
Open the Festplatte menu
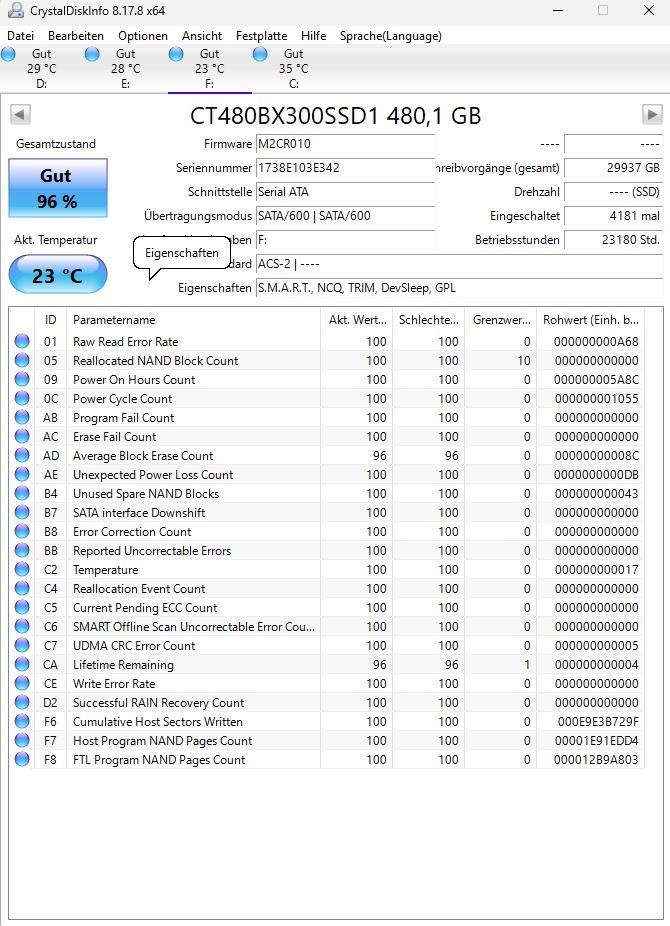pos(262,35)
